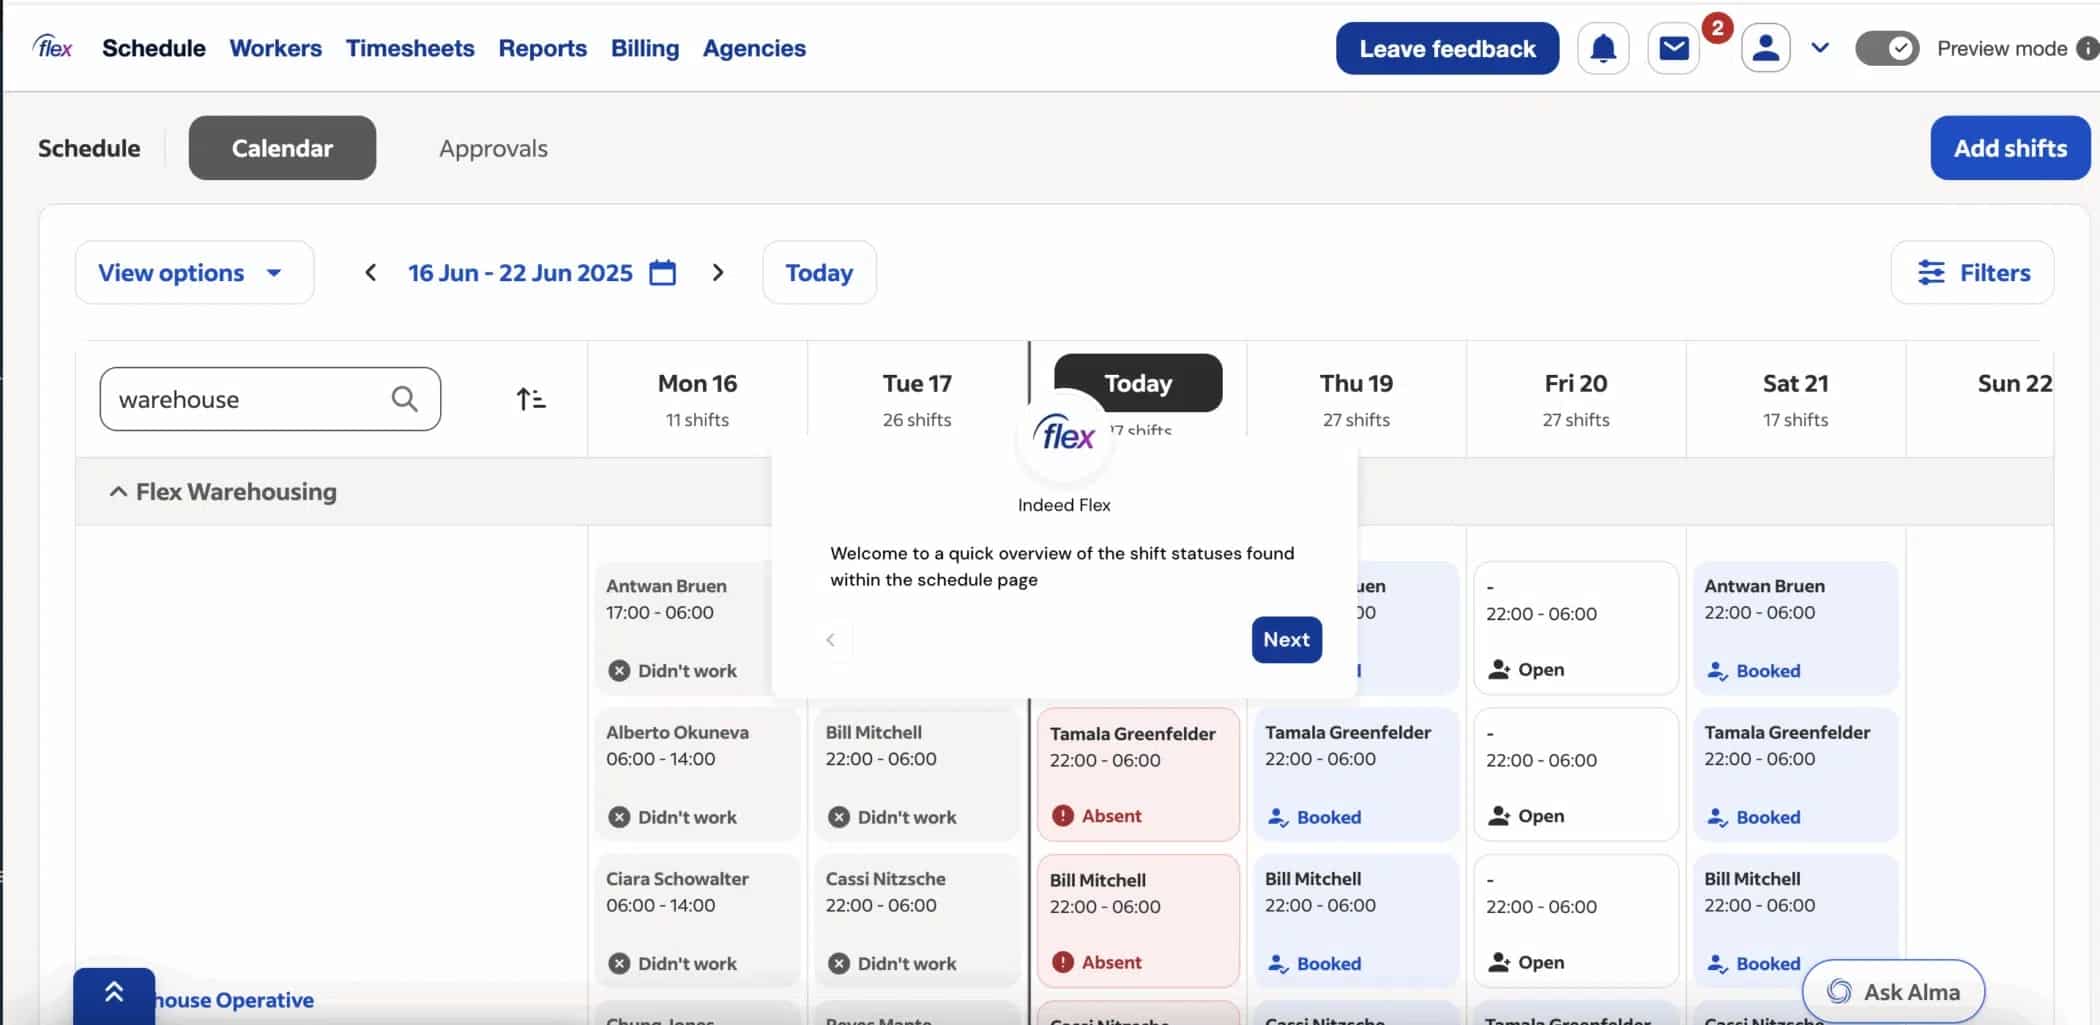The width and height of the screenshot is (2100, 1025).
Task: Expand the account menu chevron
Action: click(1820, 48)
